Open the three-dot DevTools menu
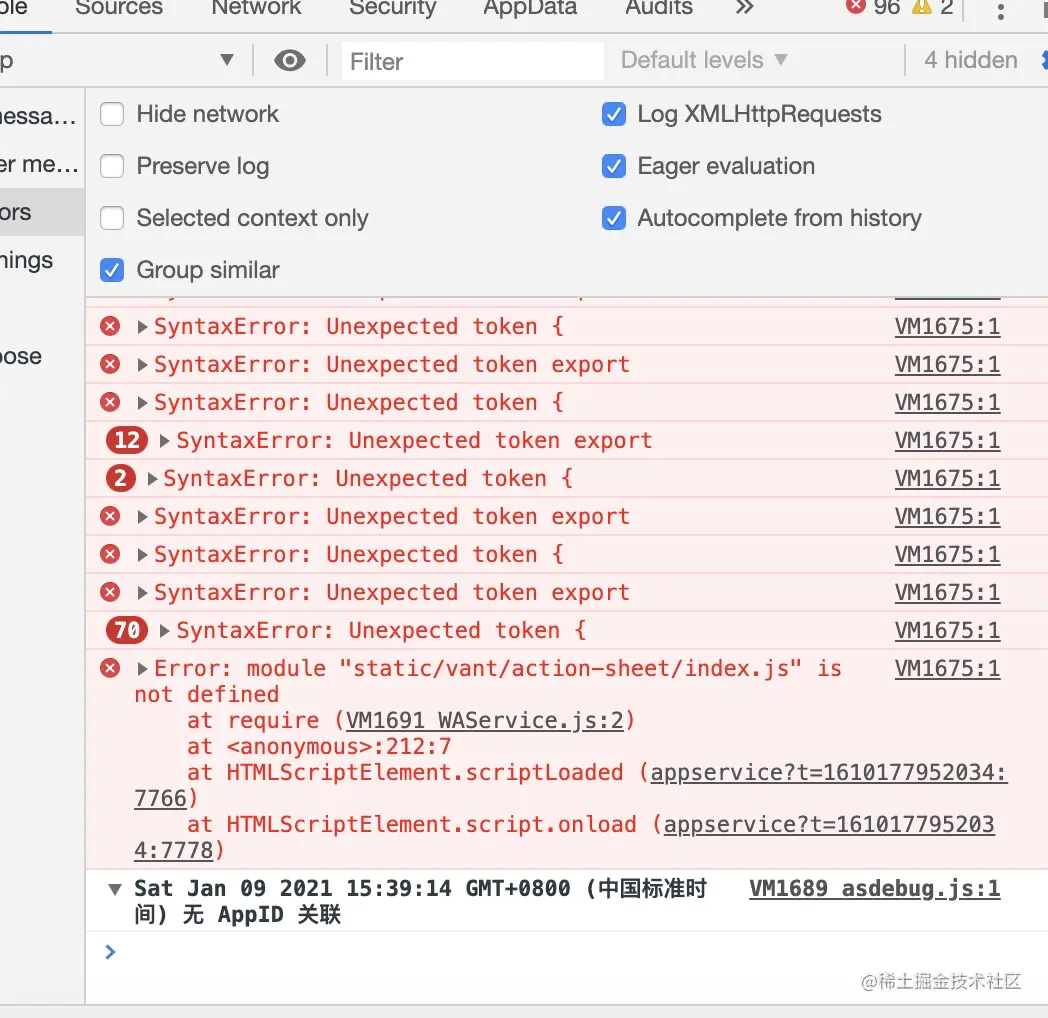The width and height of the screenshot is (1048, 1018). coord(1000,11)
